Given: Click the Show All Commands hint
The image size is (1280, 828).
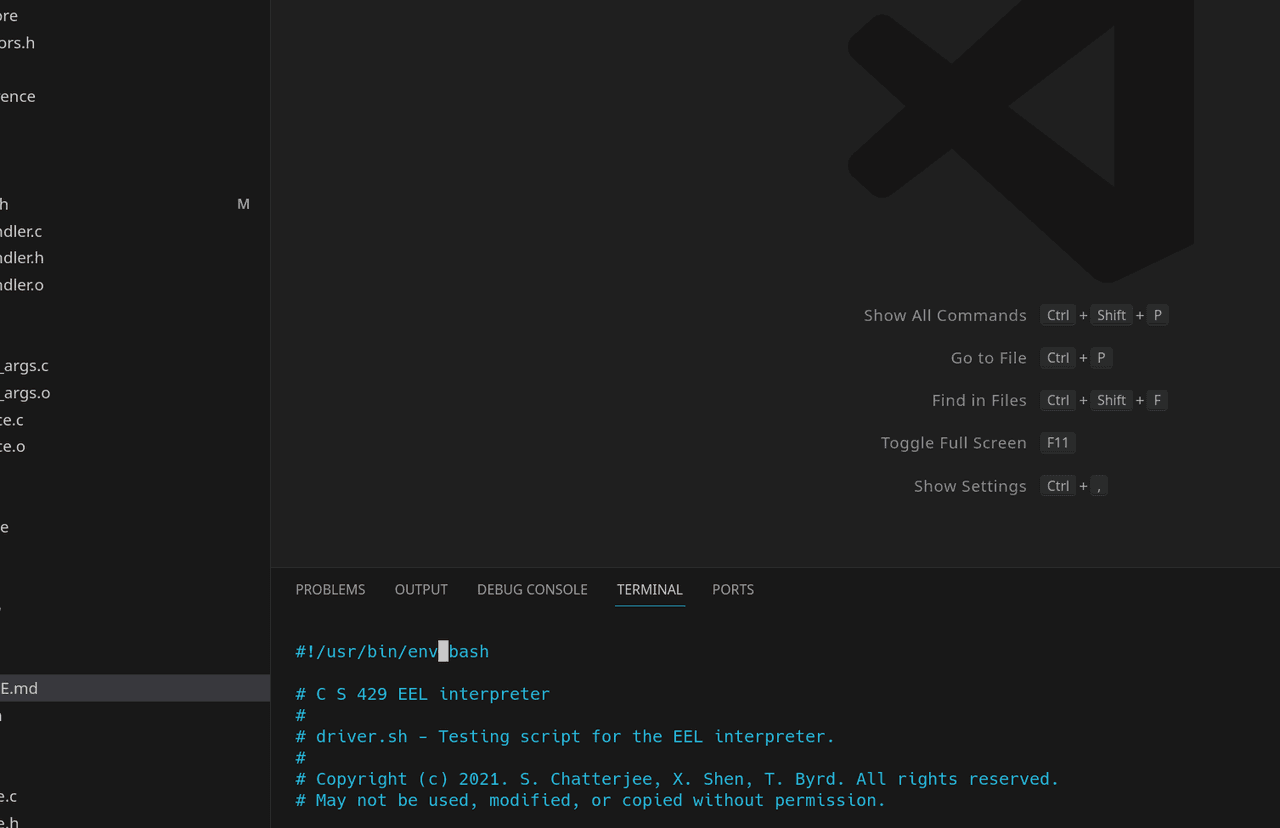Looking at the screenshot, I should pyautogui.click(x=945, y=316).
